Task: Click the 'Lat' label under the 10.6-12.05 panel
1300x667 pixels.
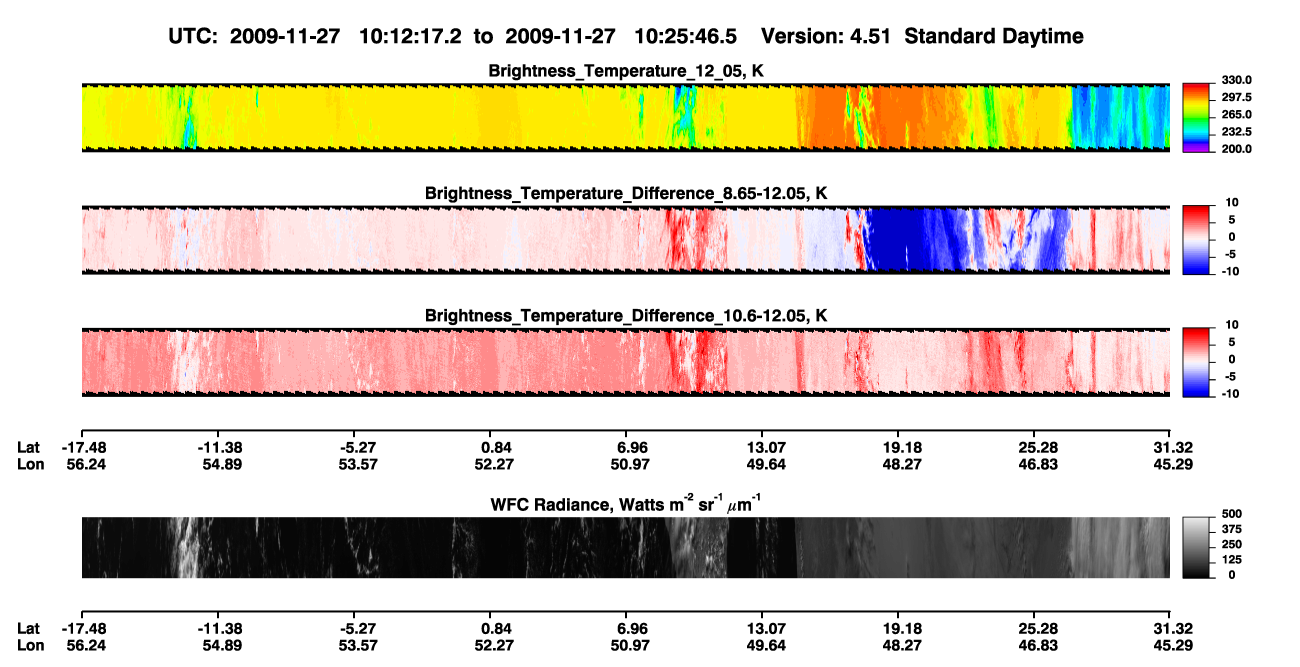Action: tap(29, 447)
